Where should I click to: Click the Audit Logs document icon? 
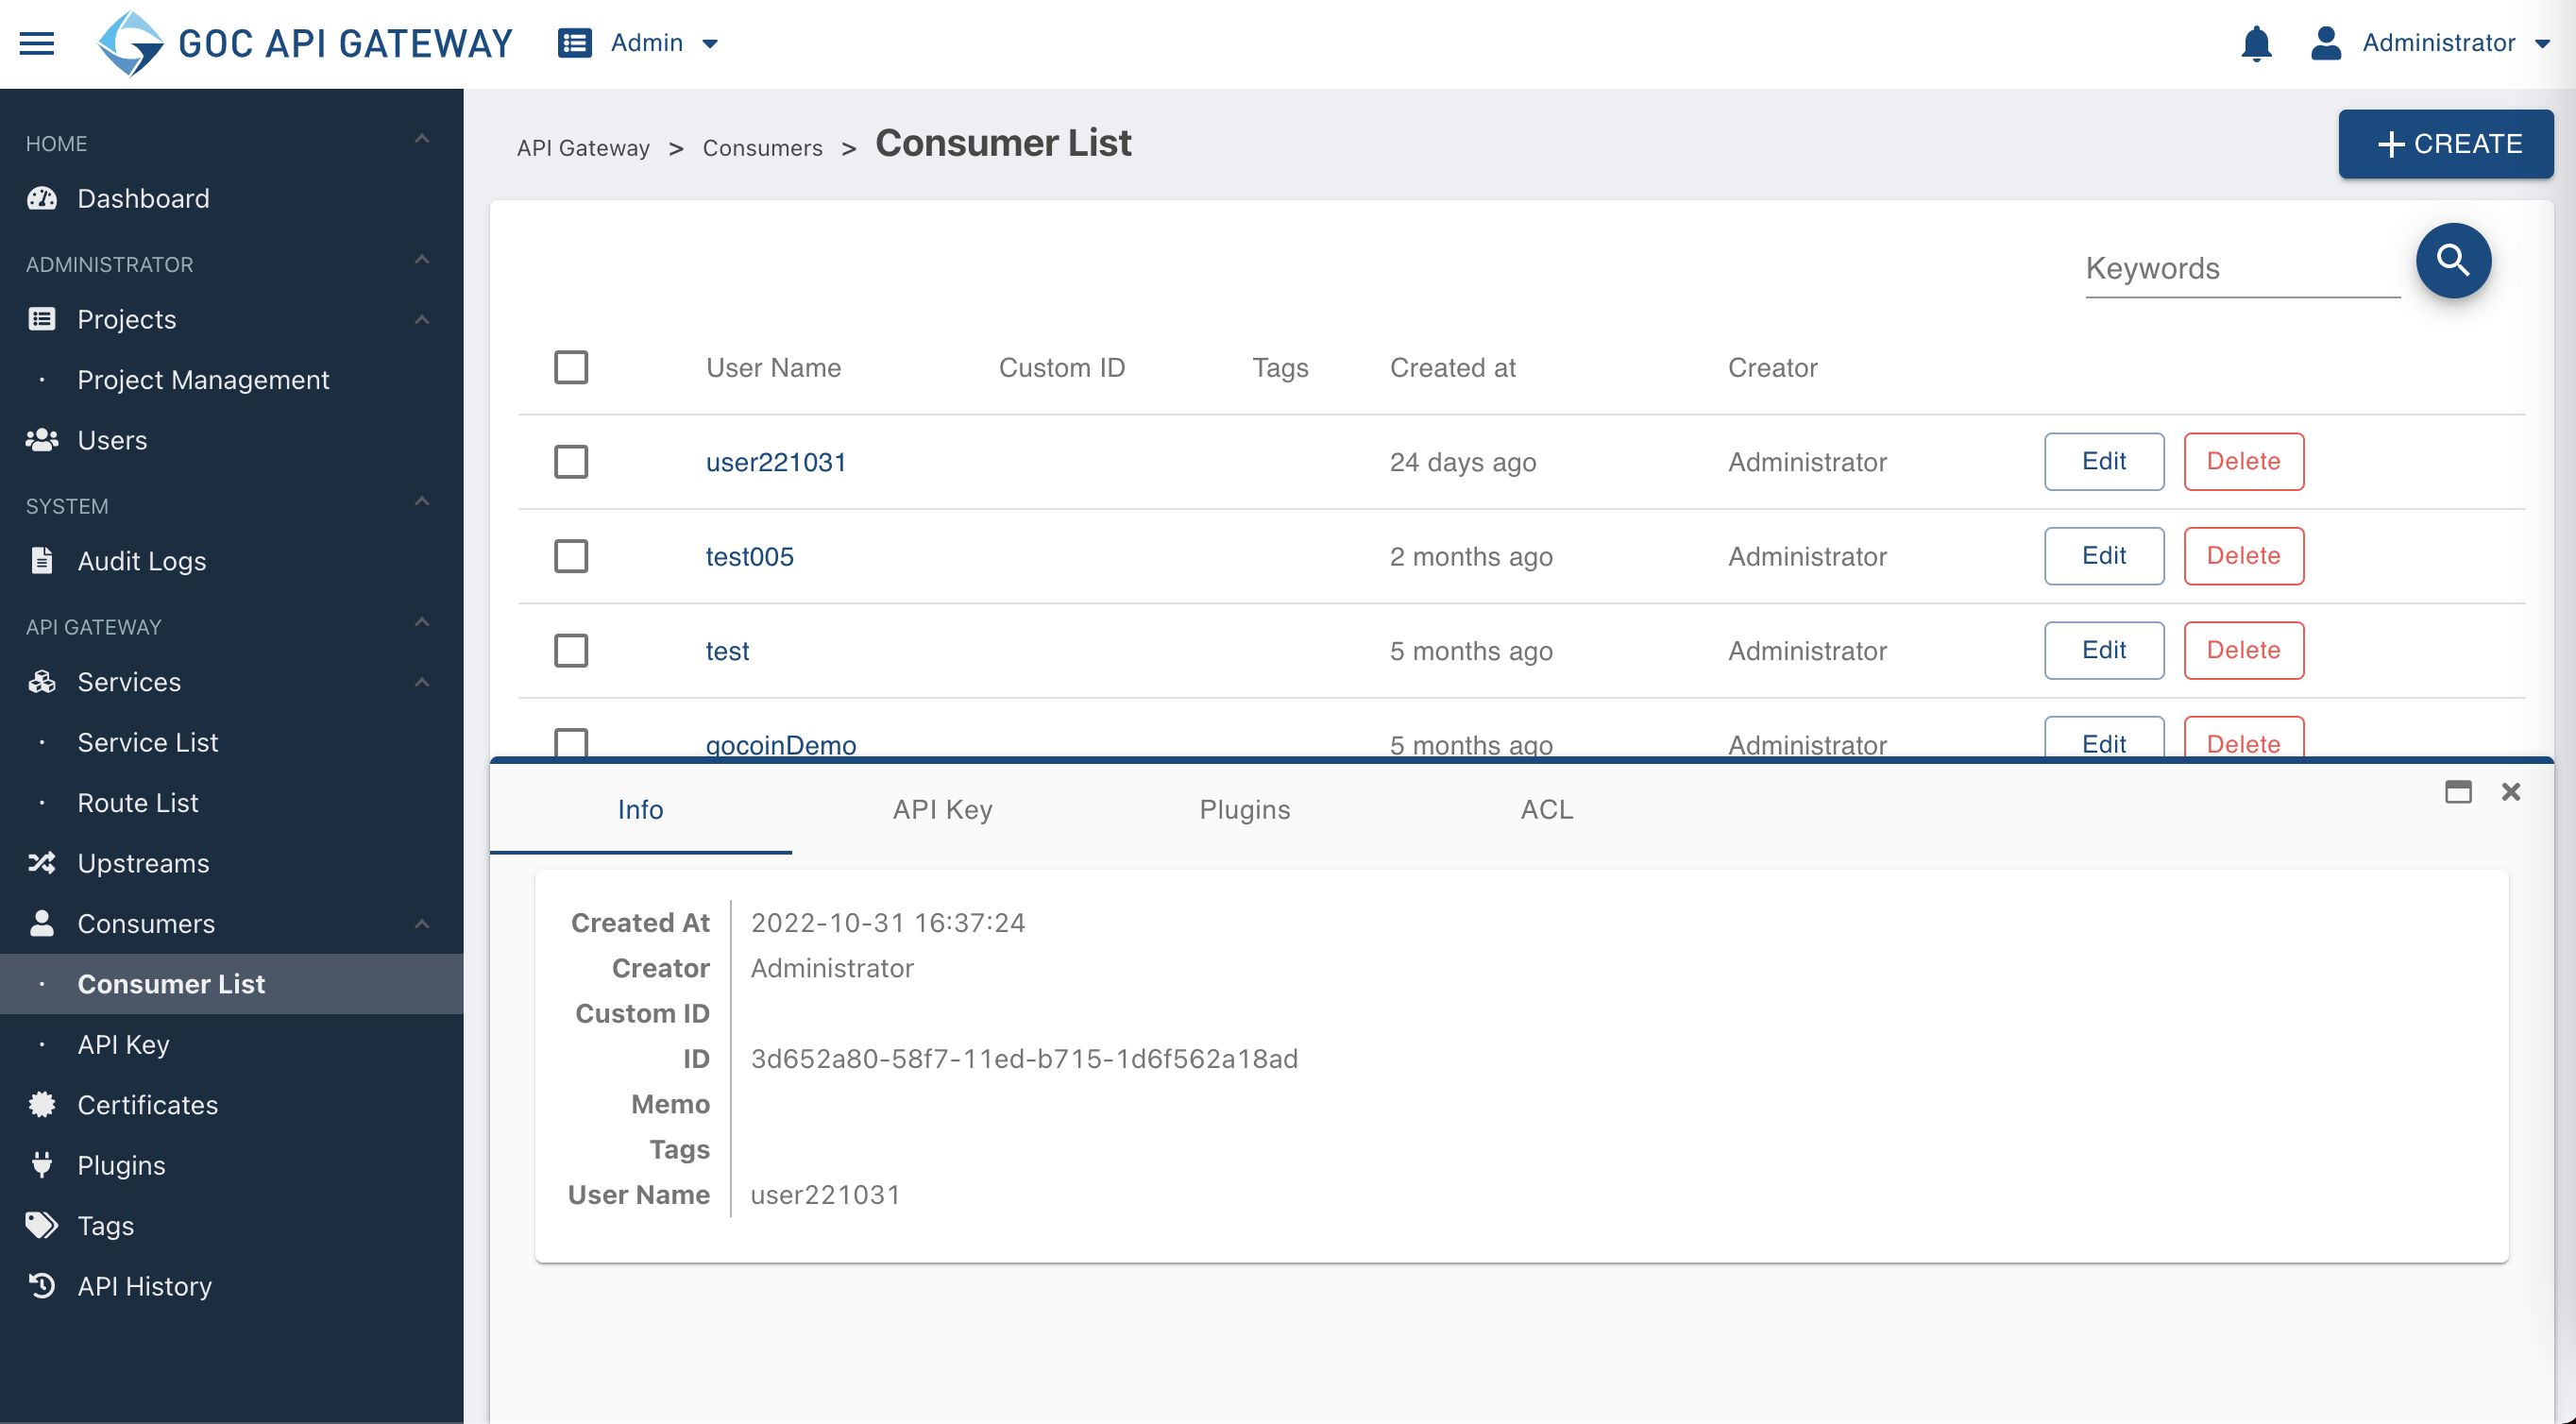[x=42, y=560]
